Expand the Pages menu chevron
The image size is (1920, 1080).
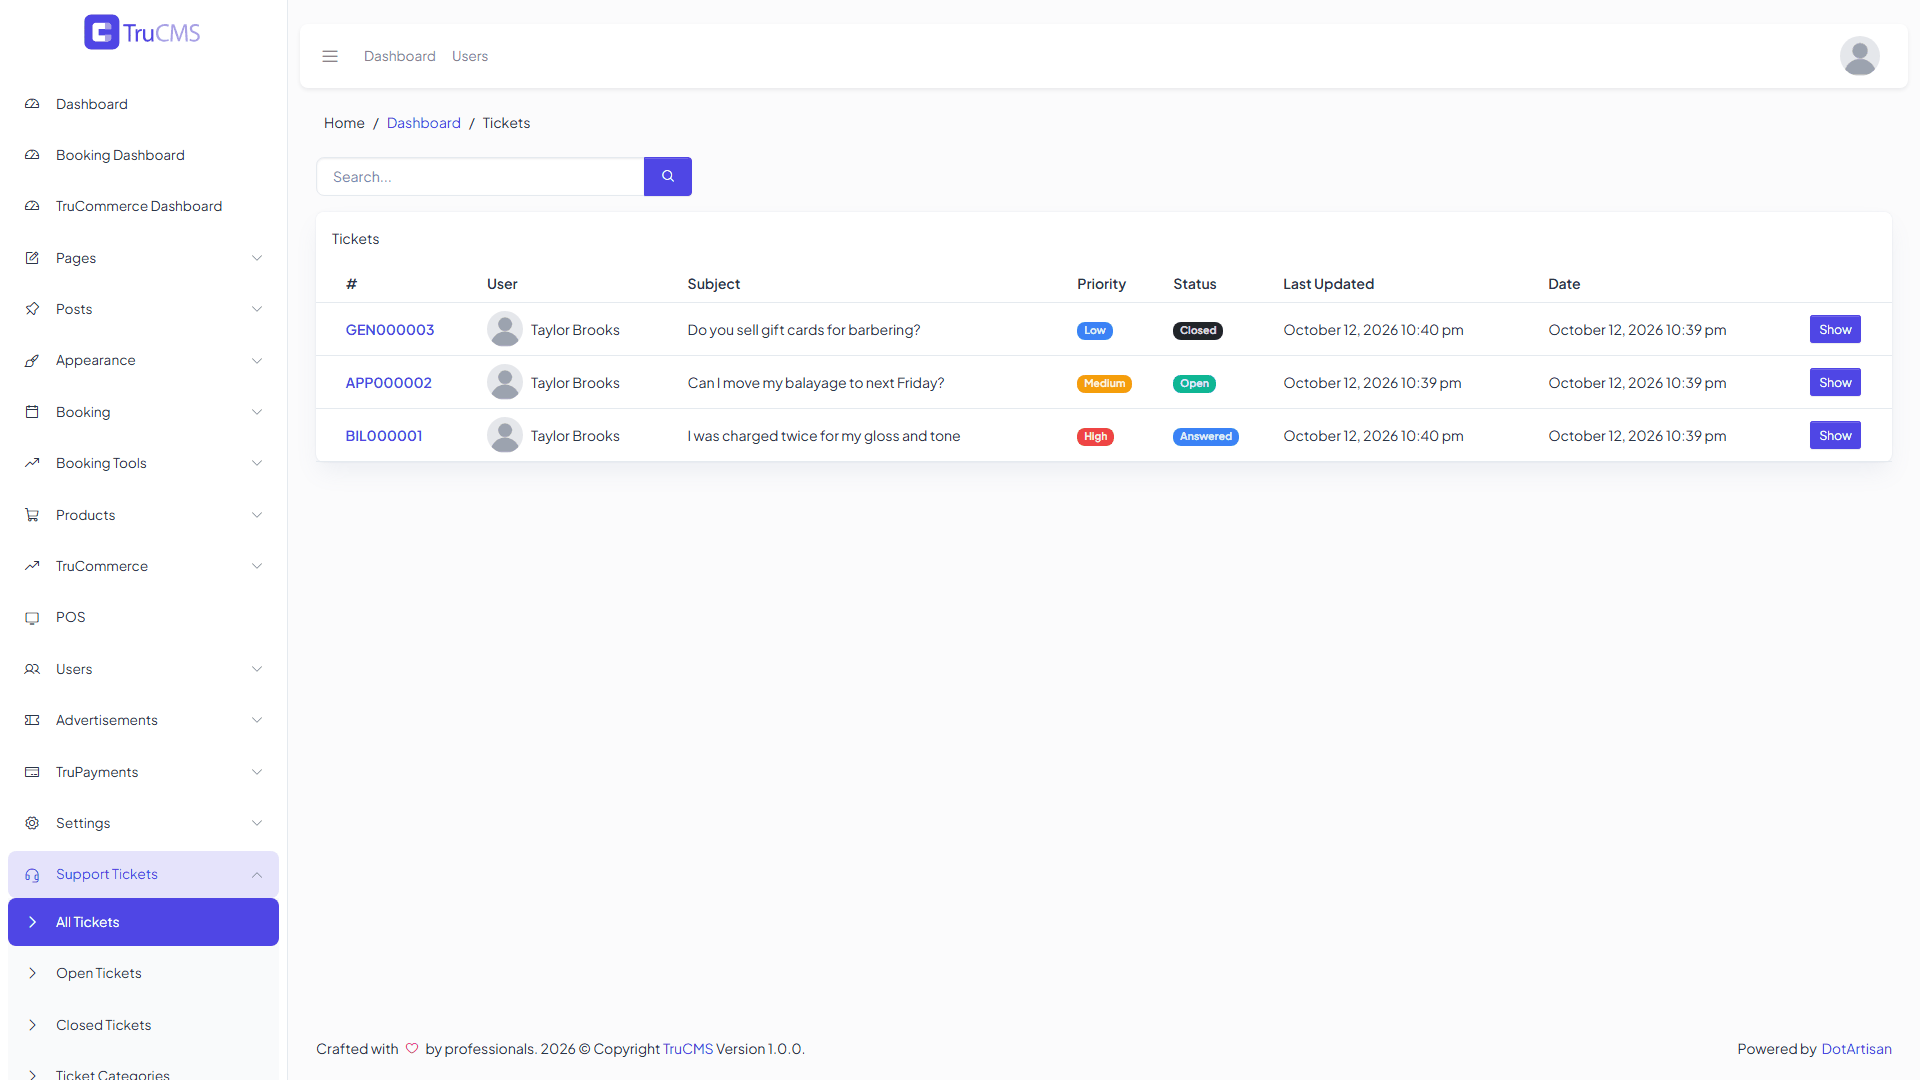[257, 258]
